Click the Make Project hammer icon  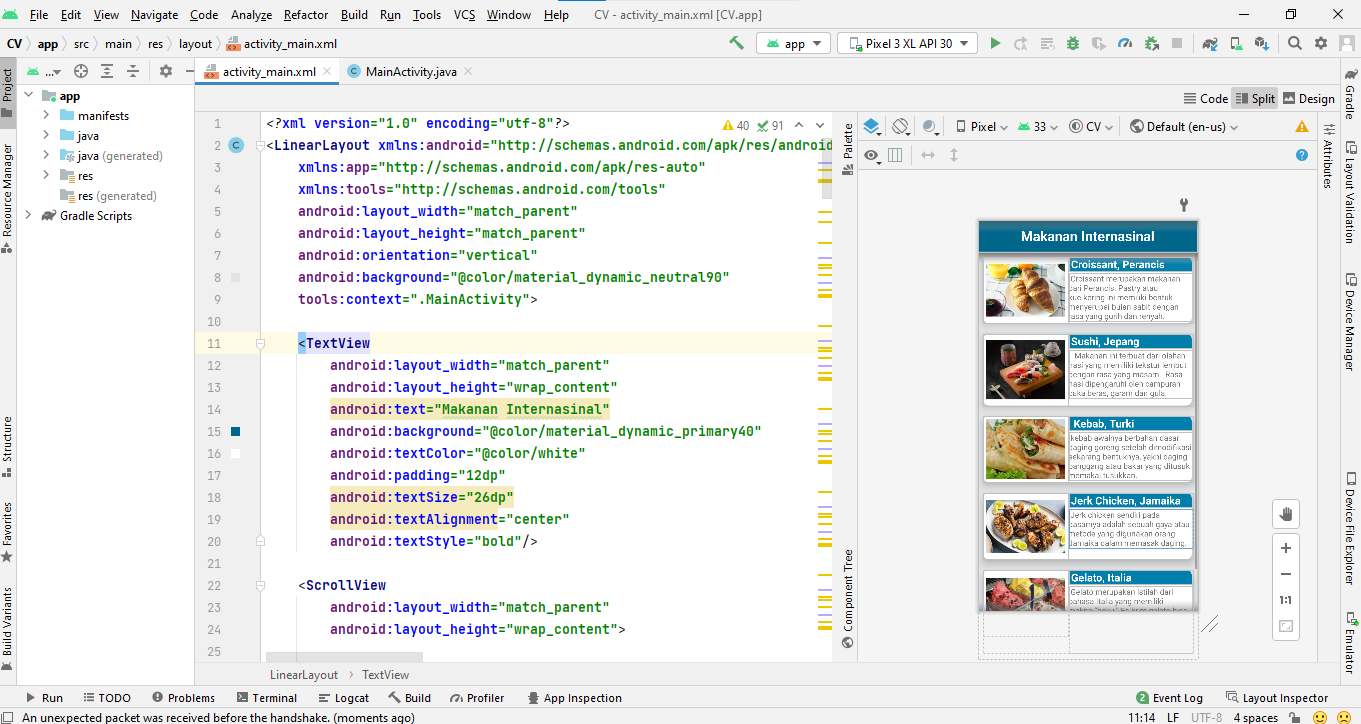pos(737,44)
